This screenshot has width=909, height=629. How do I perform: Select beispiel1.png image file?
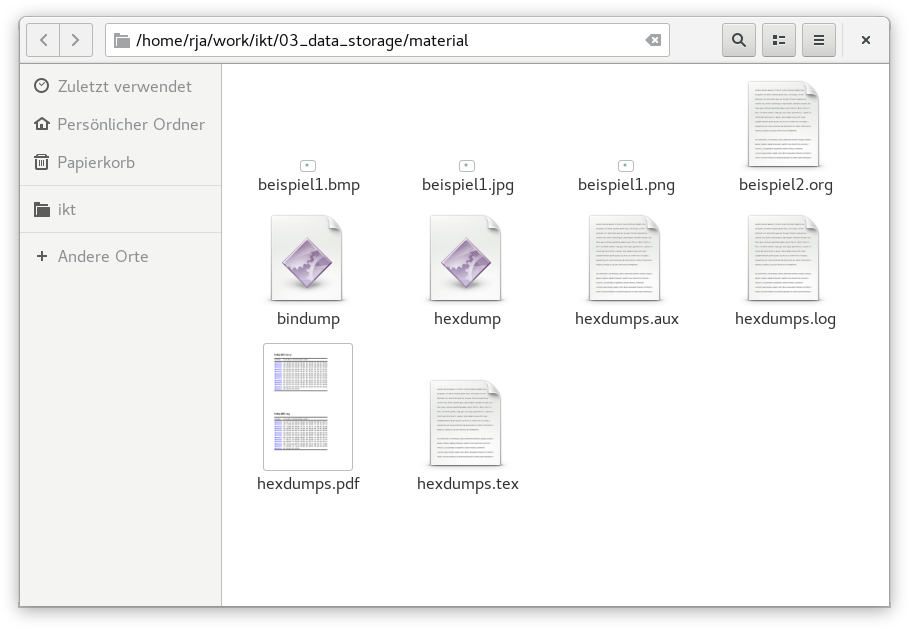coord(626,184)
